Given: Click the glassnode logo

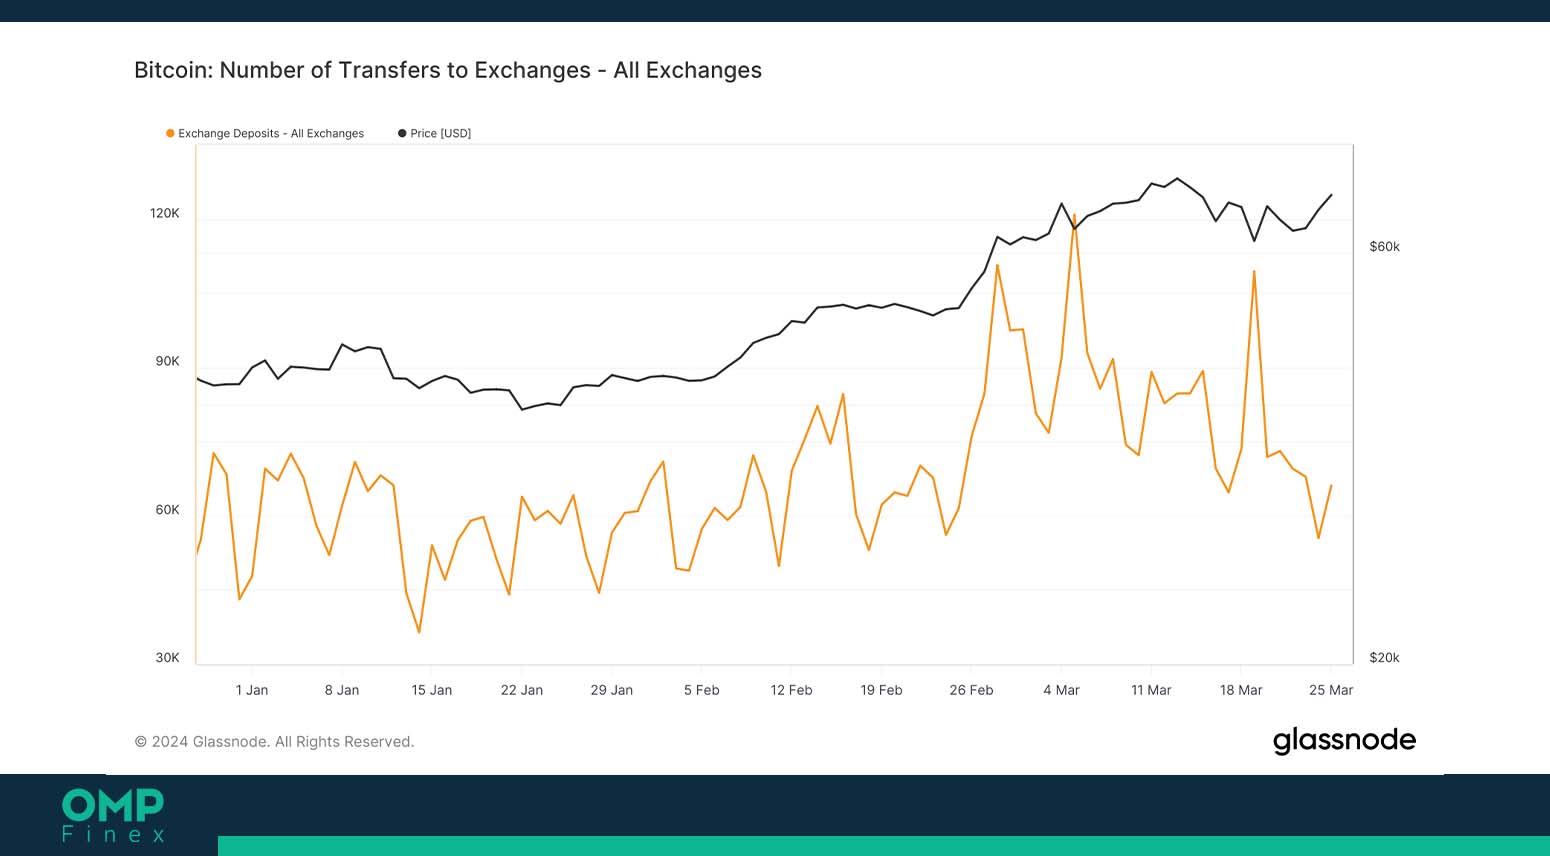Looking at the screenshot, I should coord(1344,740).
